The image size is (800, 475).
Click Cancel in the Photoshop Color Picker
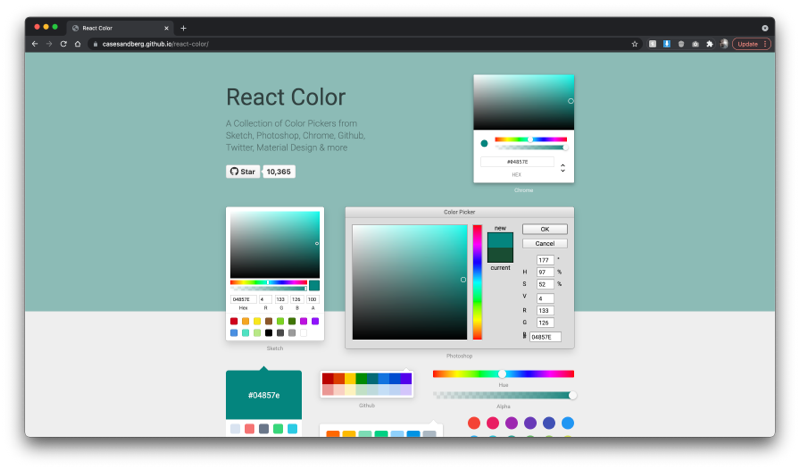544,243
